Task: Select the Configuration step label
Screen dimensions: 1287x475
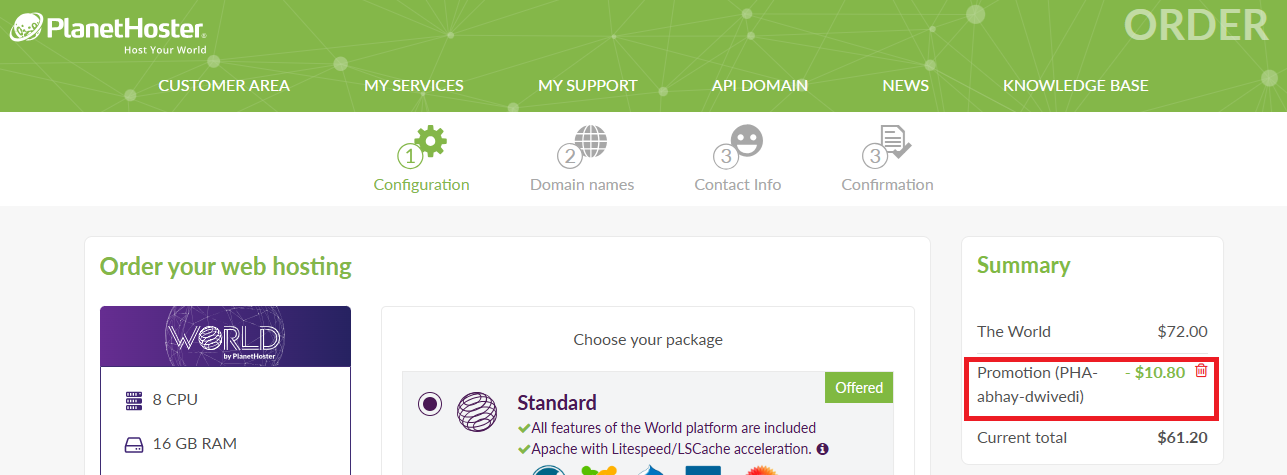Action: coord(421,185)
